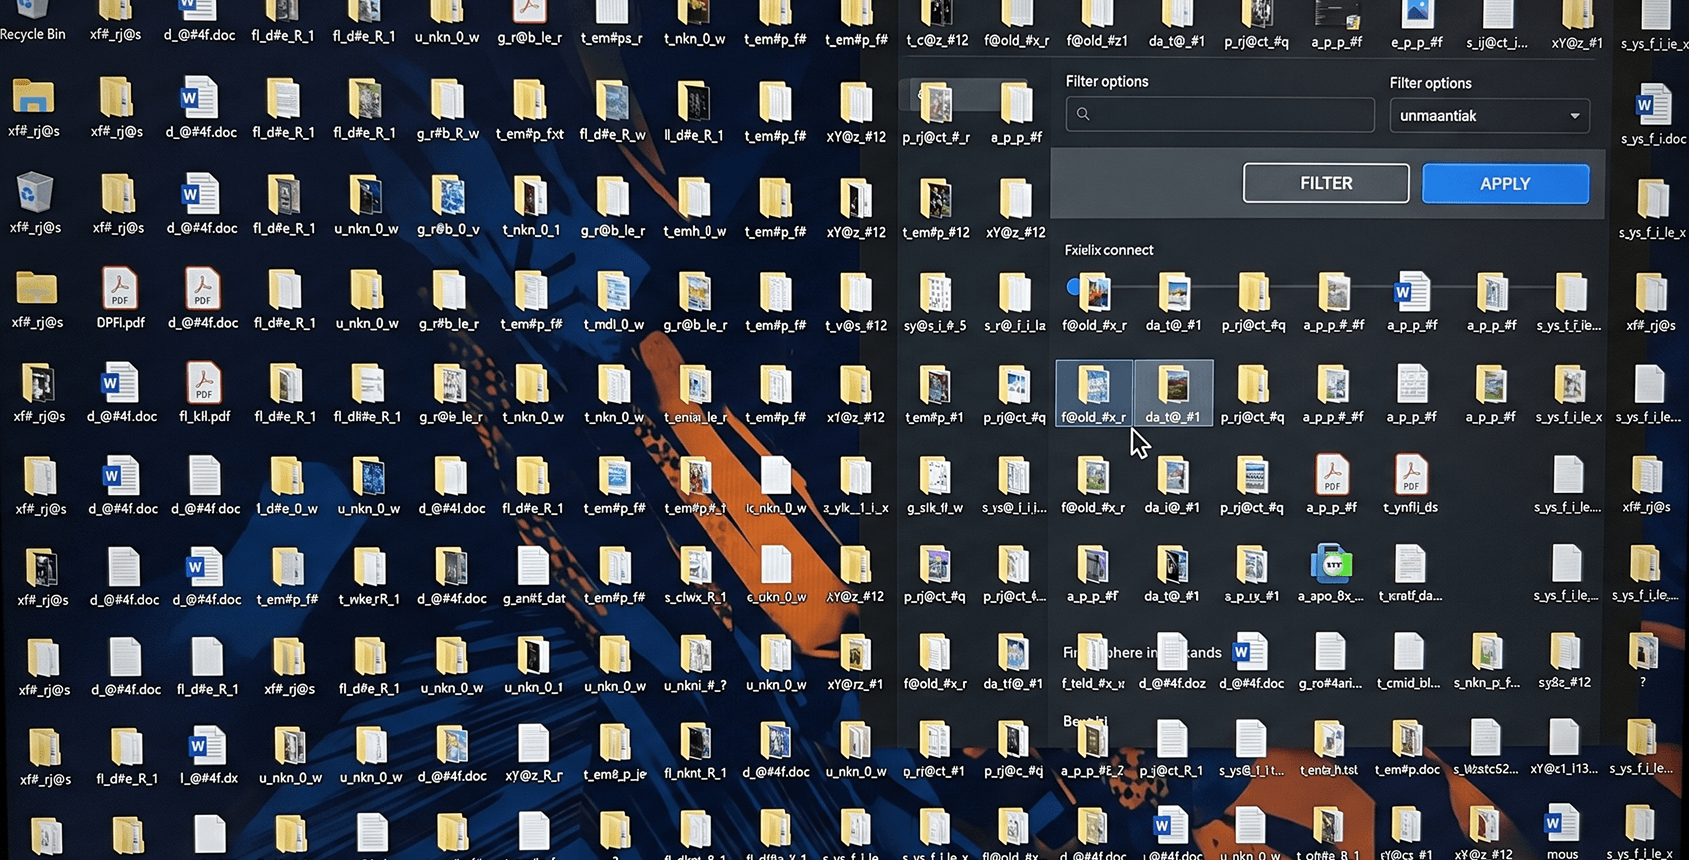Launch the a_apo_8x app icon
Screen dimensions: 1689x860
click(x=1331, y=565)
